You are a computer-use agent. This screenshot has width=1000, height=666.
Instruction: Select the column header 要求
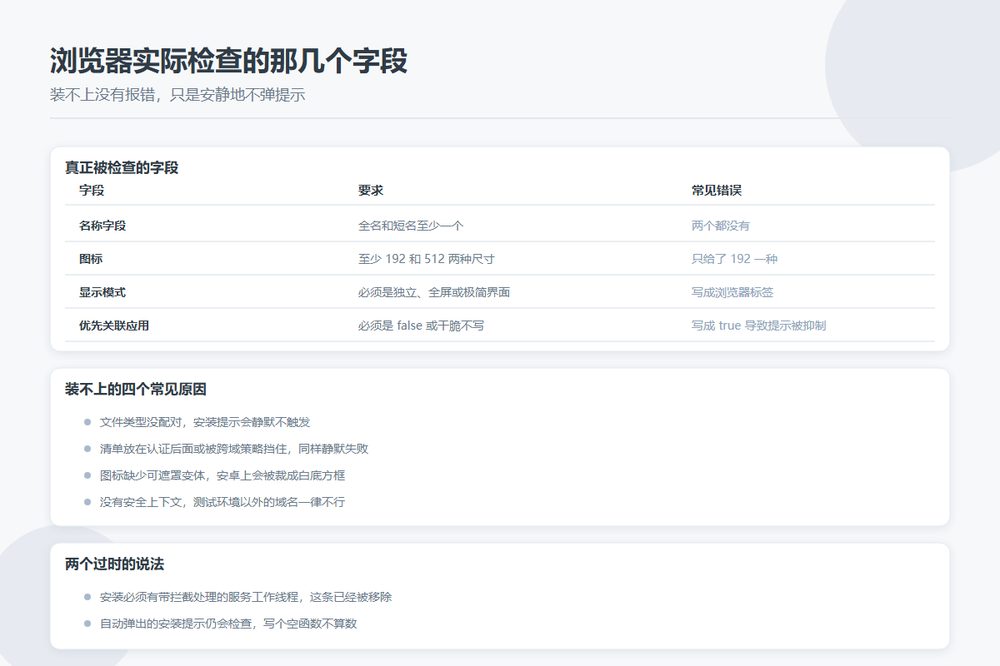click(371, 190)
